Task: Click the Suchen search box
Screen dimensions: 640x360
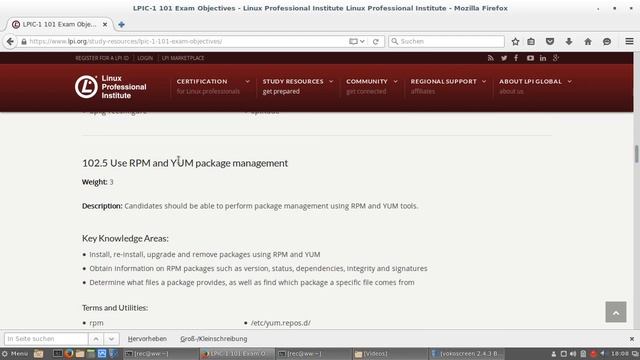Action: [x=447, y=41]
